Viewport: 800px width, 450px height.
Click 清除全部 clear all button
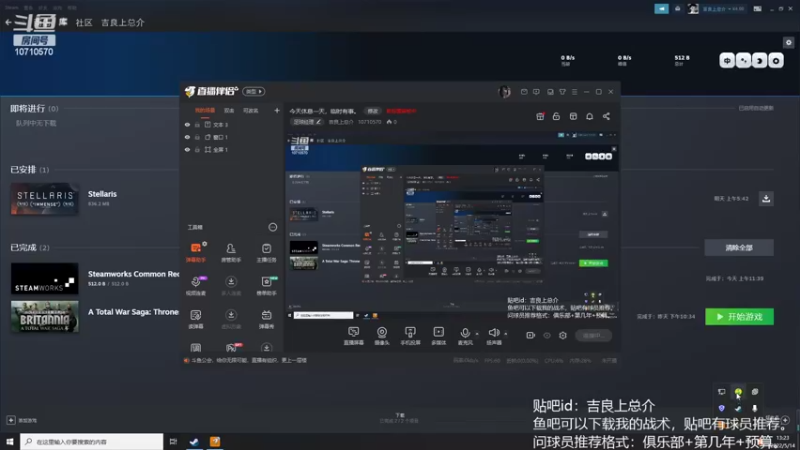click(739, 247)
